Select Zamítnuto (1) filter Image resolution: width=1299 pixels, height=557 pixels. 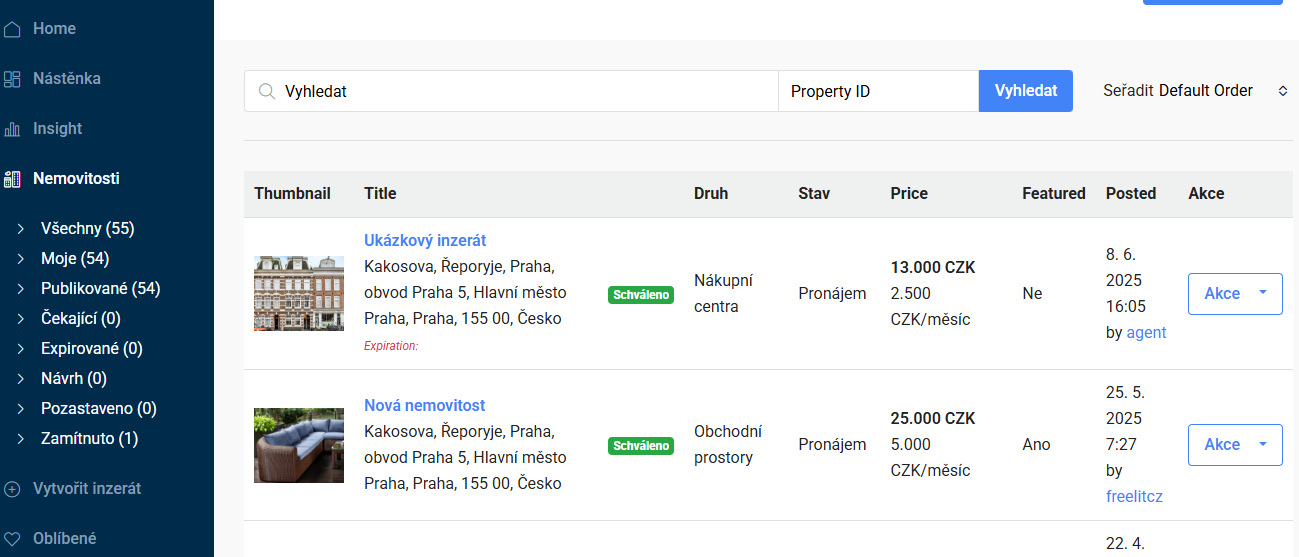point(89,439)
